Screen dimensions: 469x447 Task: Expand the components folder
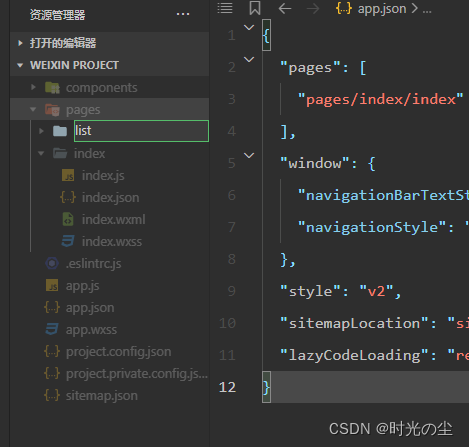[34, 87]
